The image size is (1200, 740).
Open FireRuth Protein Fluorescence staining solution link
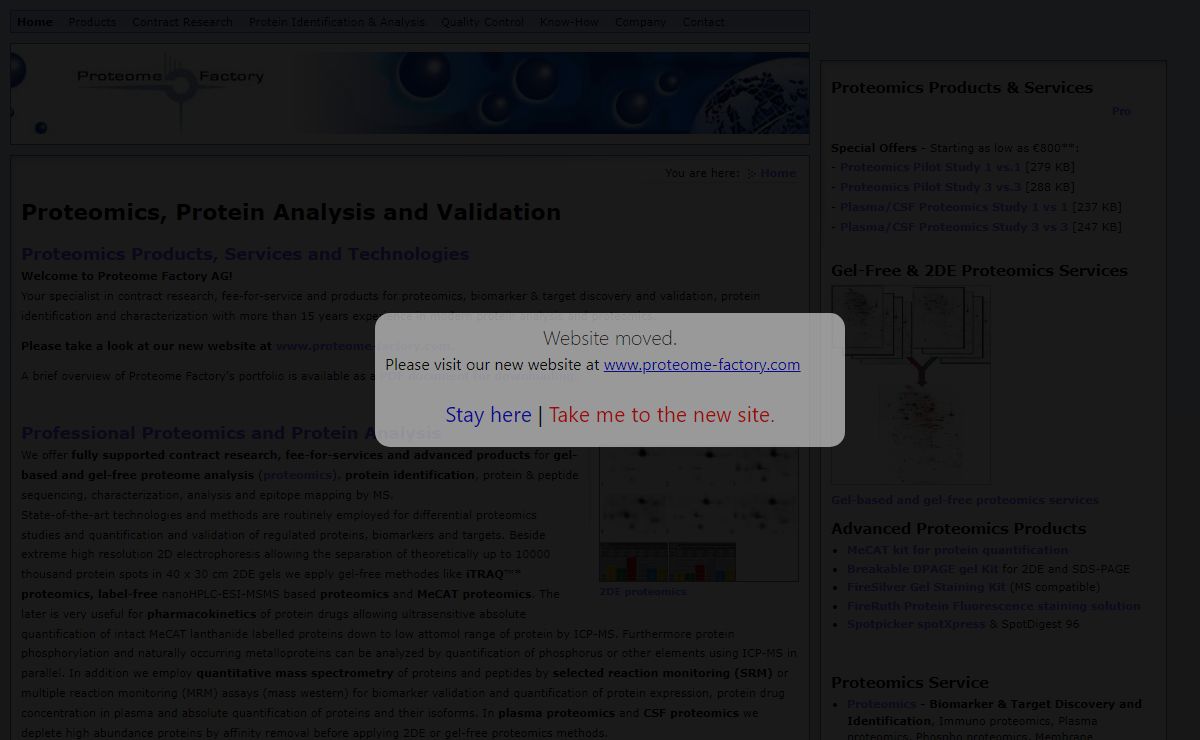[x=993, y=606]
